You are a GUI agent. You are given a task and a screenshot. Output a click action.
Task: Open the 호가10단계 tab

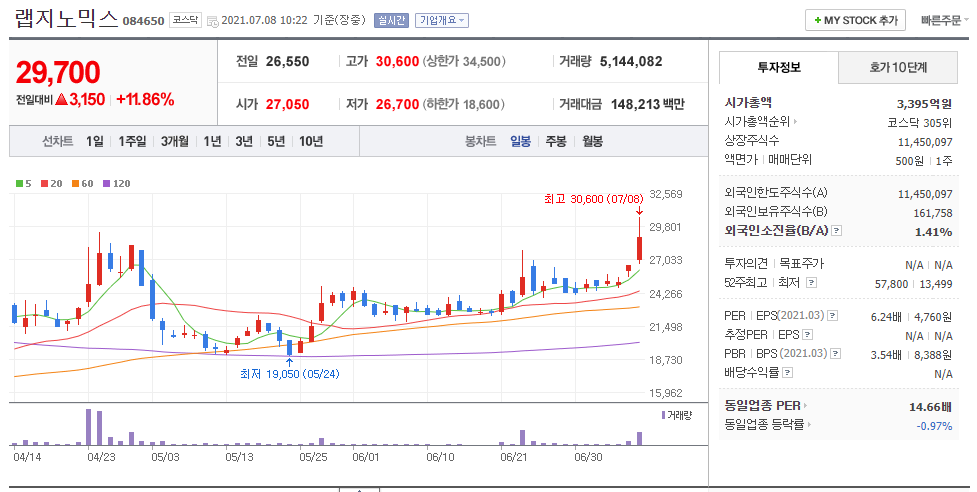point(898,67)
